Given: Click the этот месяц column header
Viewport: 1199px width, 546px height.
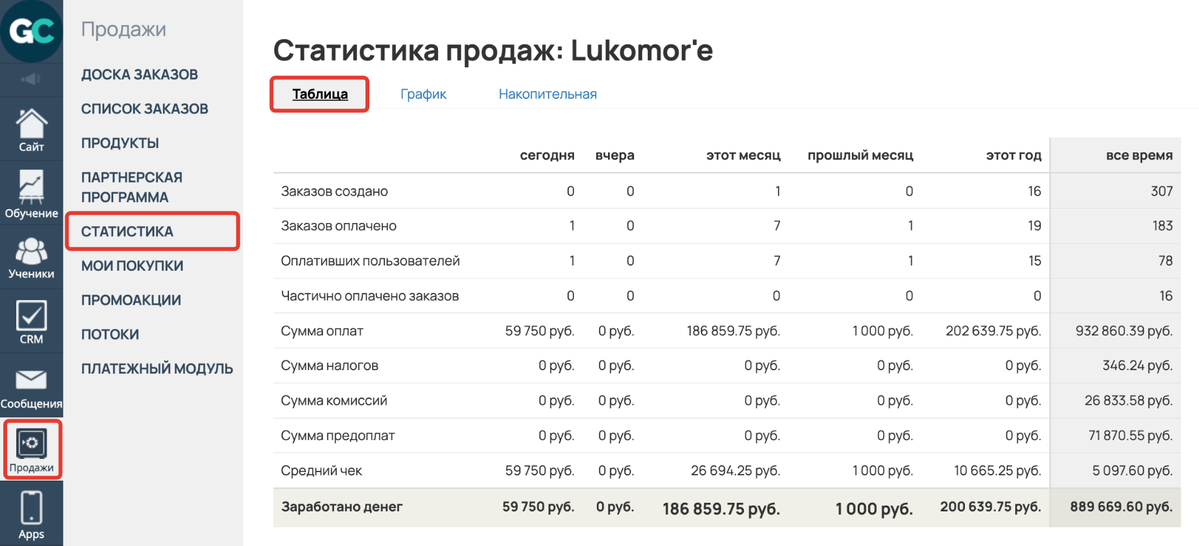Looking at the screenshot, I should click(x=743, y=156).
